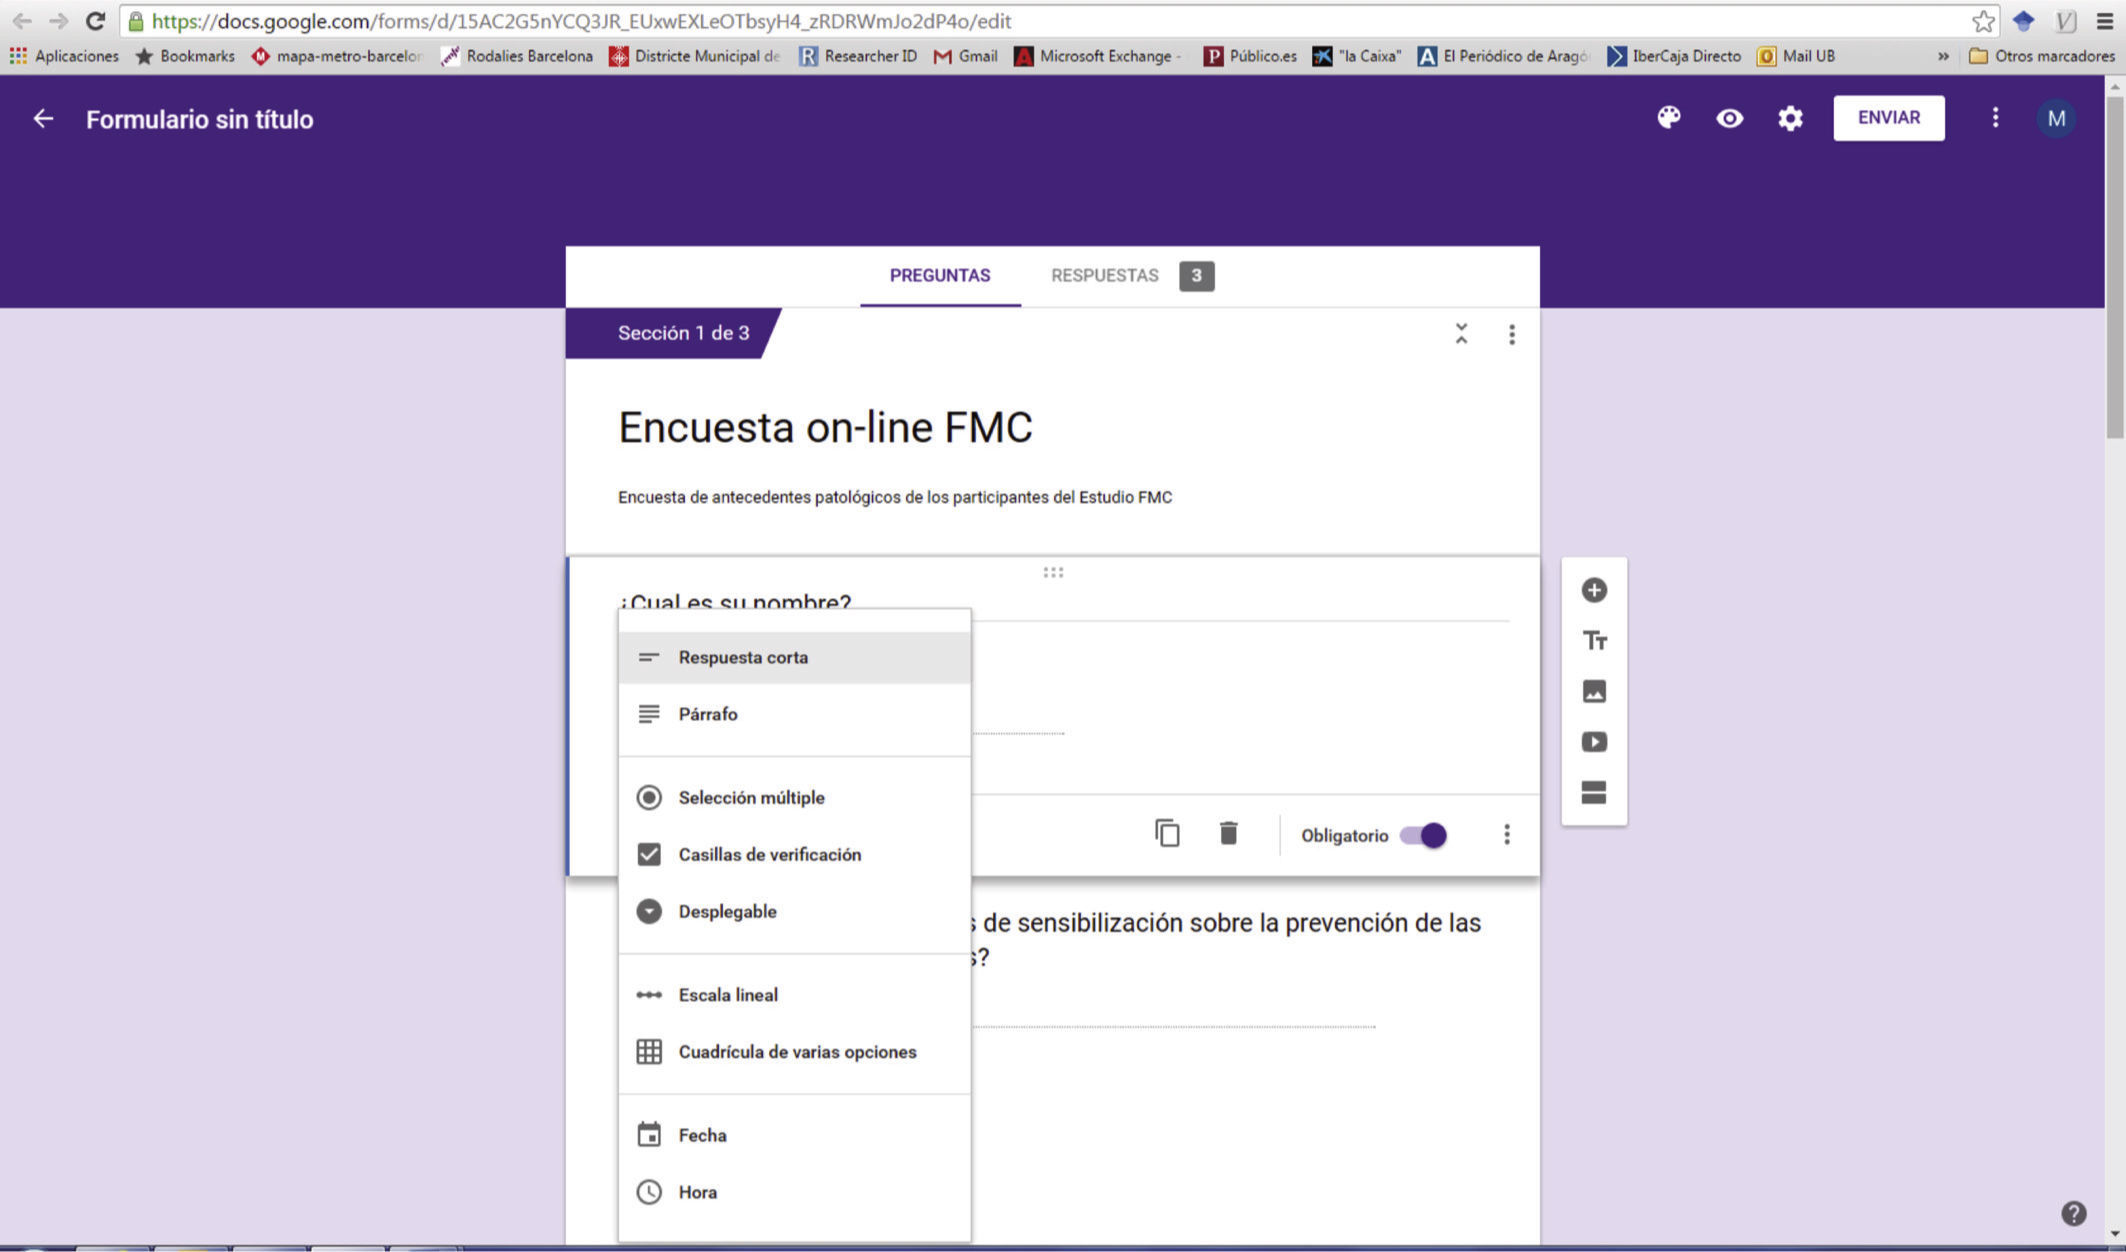Toggle the Obligatorio switch
This screenshot has width=2126, height=1252.
click(x=1423, y=835)
